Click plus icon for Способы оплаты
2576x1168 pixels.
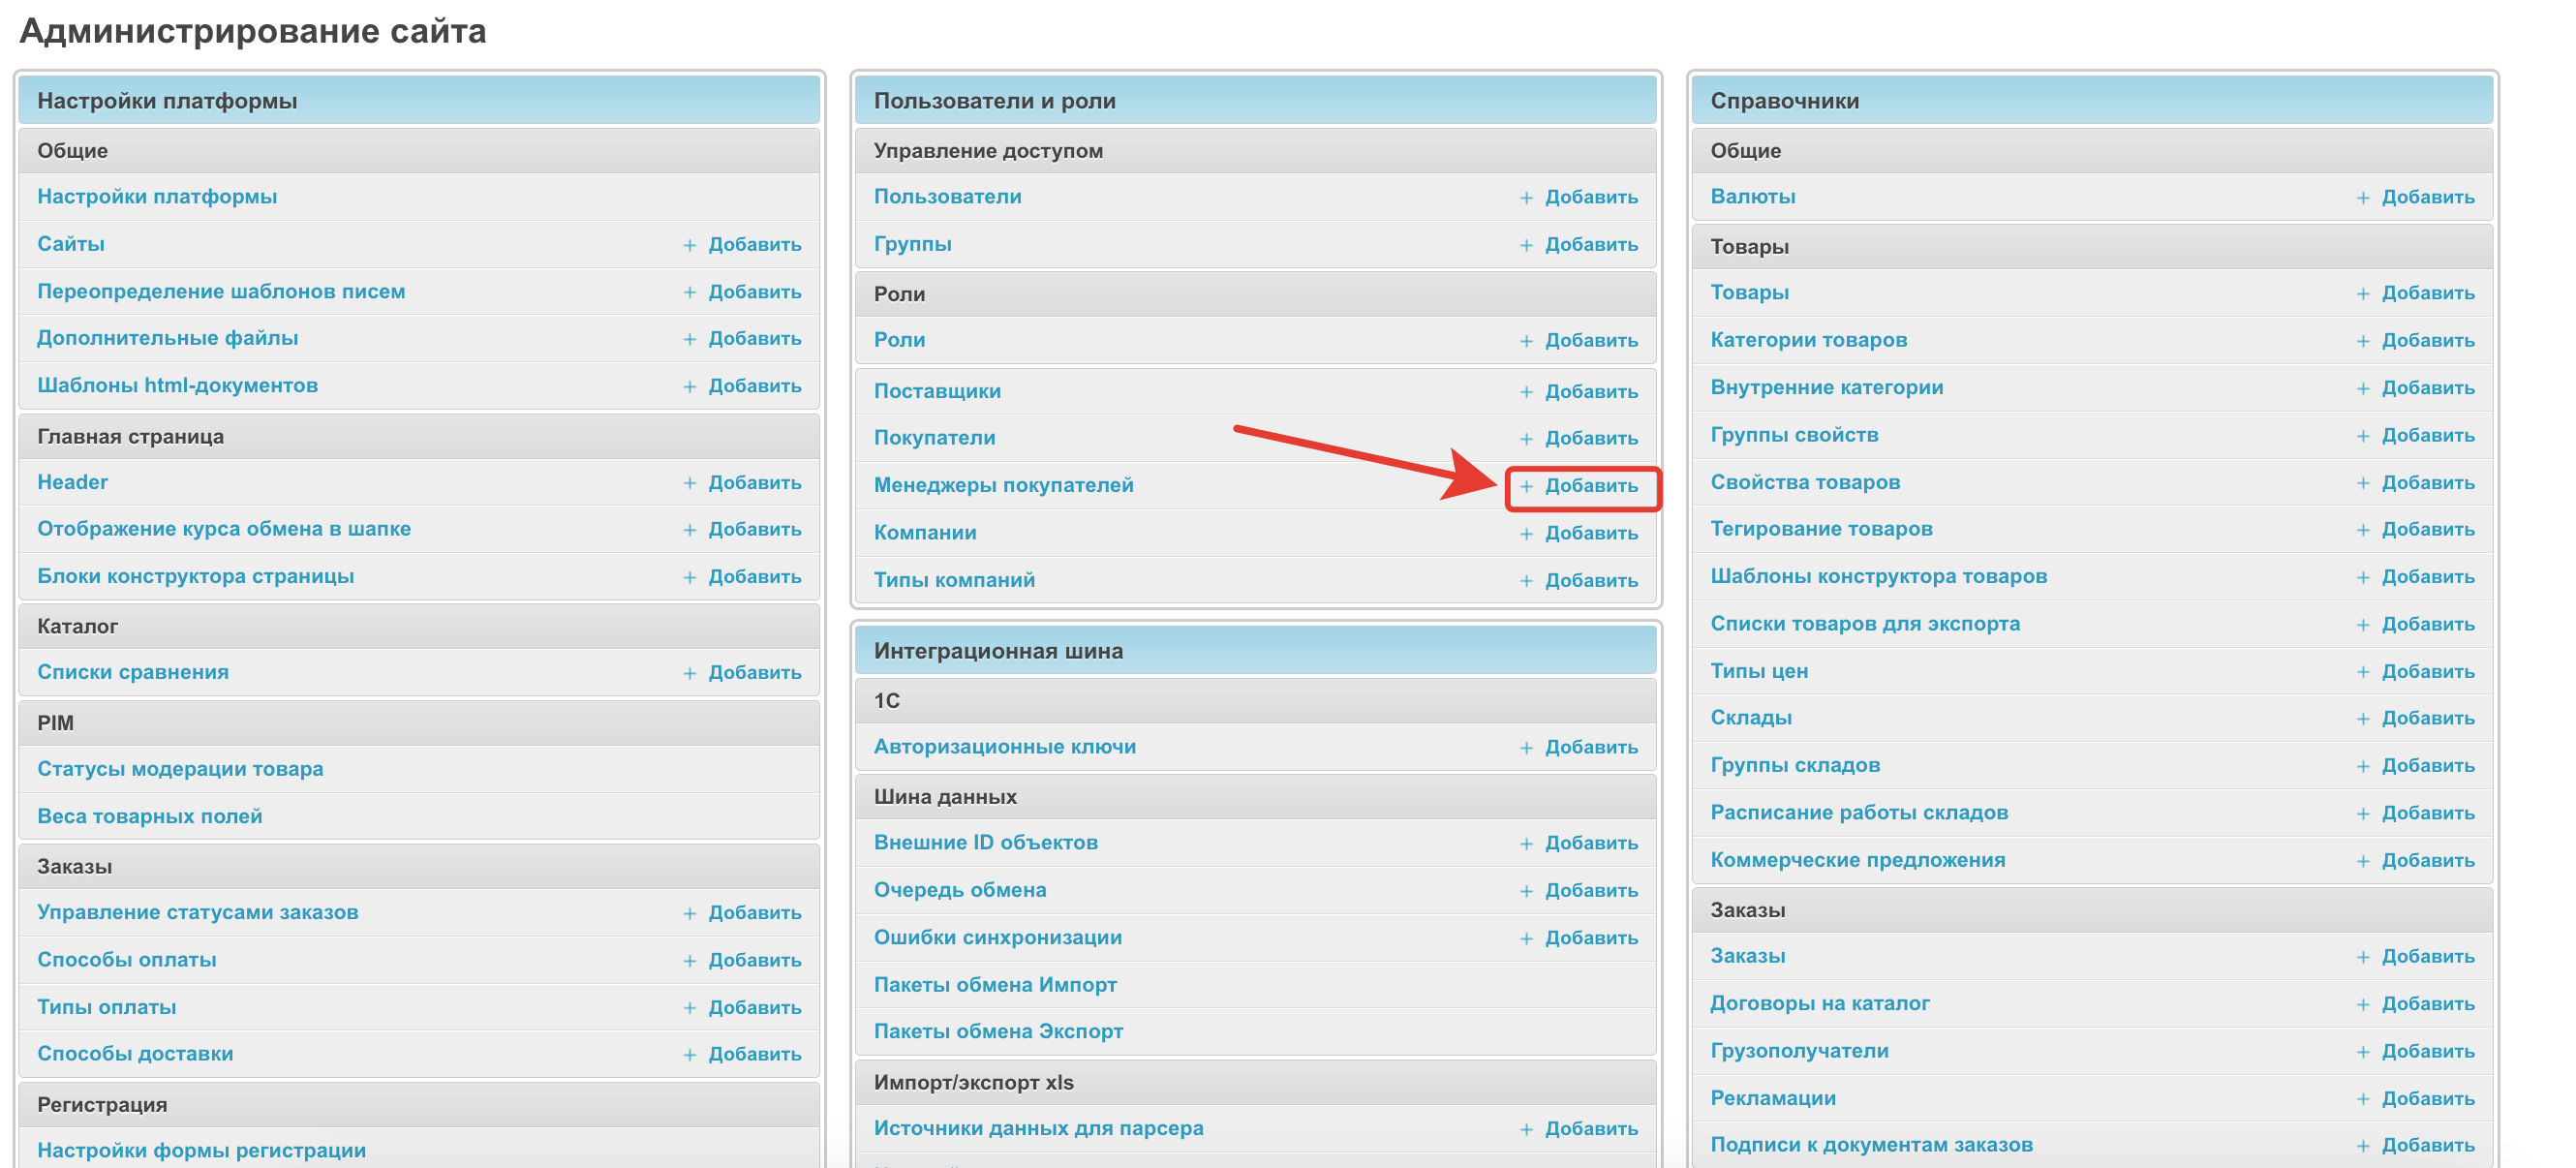click(689, 961)
